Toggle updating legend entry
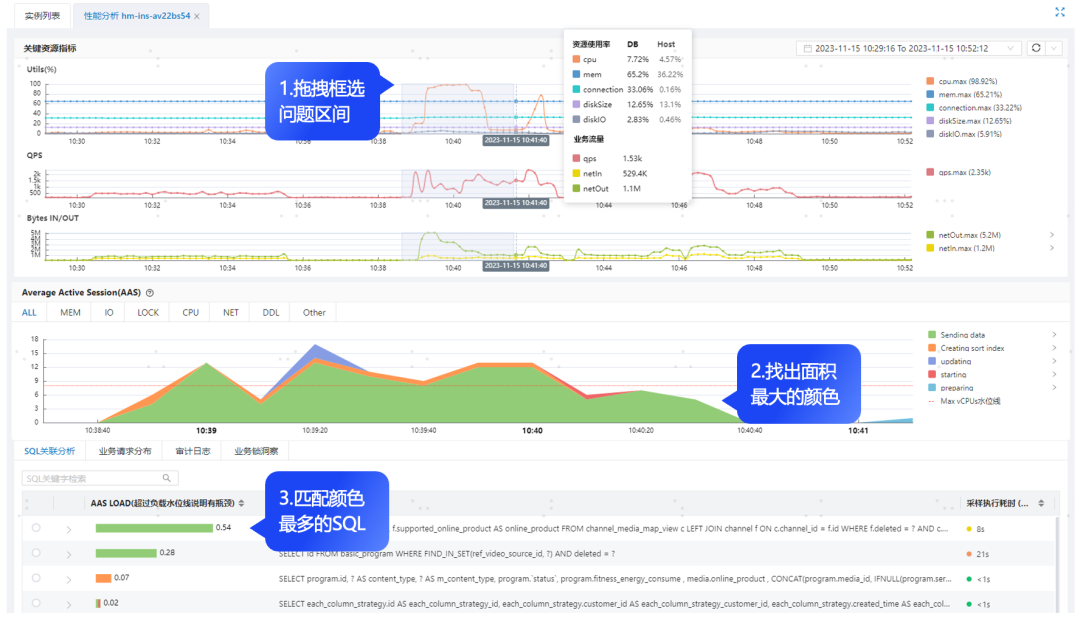 (x=950, y=361)
